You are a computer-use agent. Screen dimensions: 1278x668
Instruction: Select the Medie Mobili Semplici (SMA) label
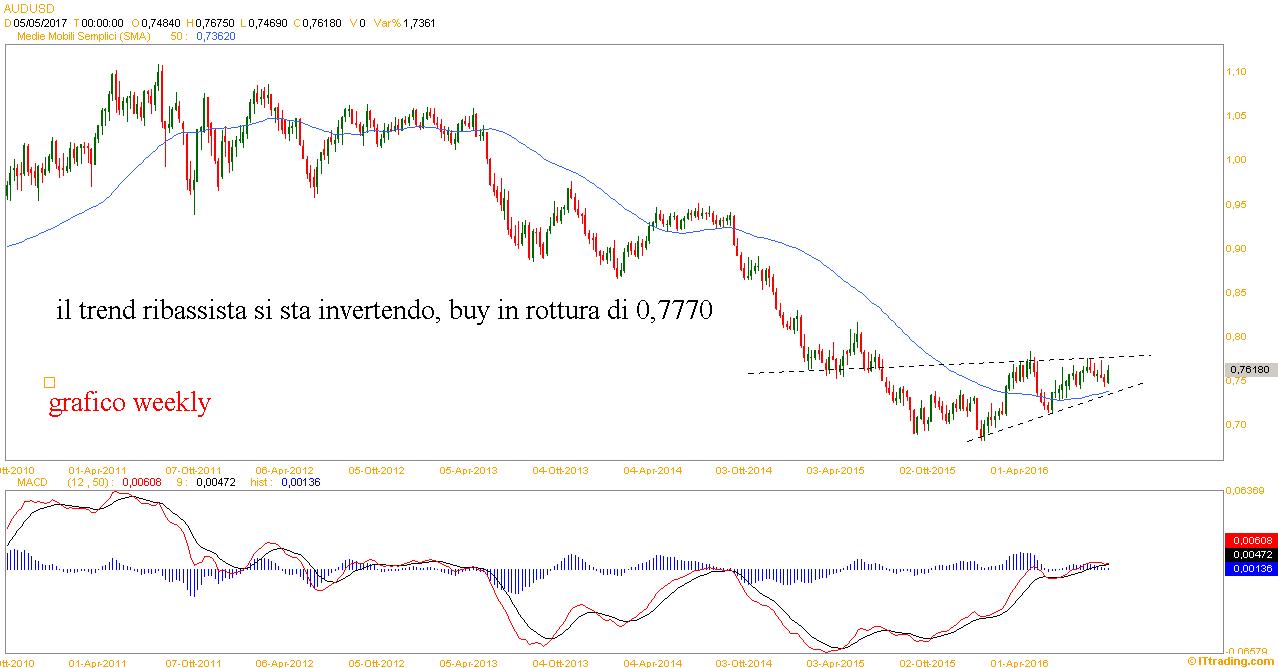coord(83,35)
